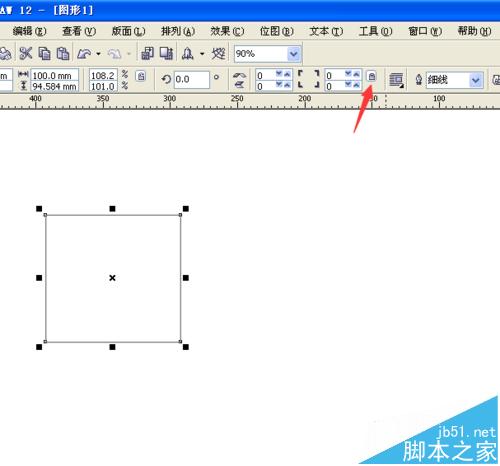Click the horizontal scale field 108.2
The height and width of the screenshot is (466, 500).
[x=103, y=75]
